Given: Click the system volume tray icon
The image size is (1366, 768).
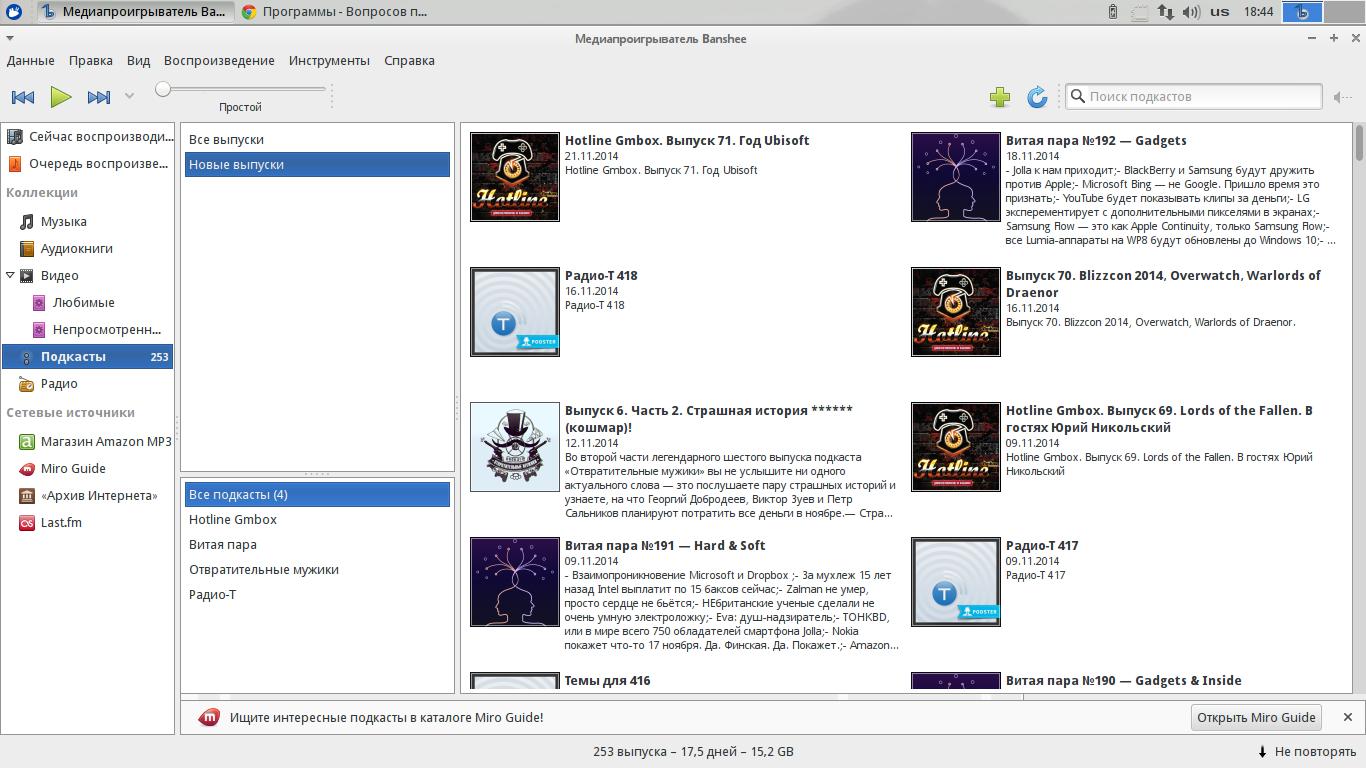Looking at the screenshot, I should click(1191, 12).
